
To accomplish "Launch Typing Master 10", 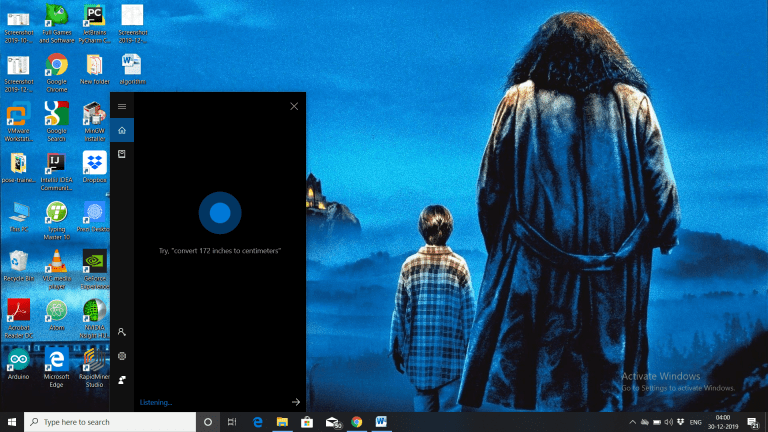I will (x=57, y=220).
